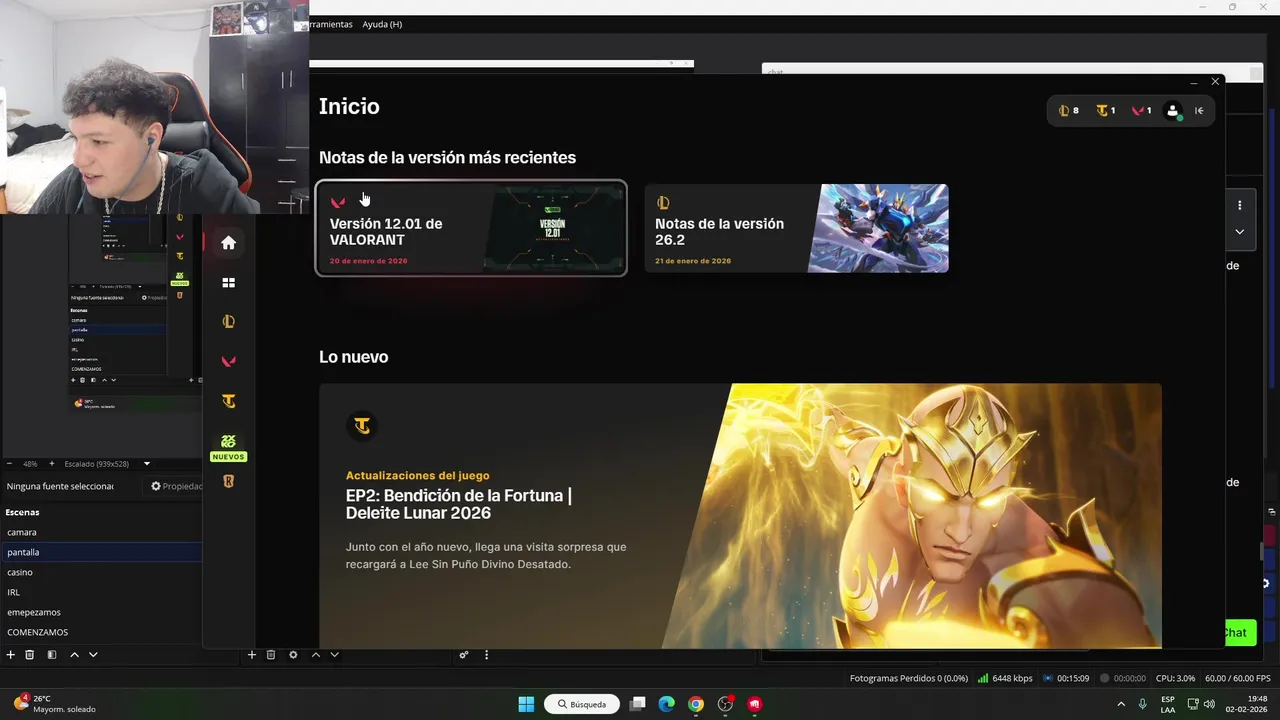This screenshot has height=720, width=1280.
Task: Open the Riot account profile avatar
Action: pos(1174,111)
